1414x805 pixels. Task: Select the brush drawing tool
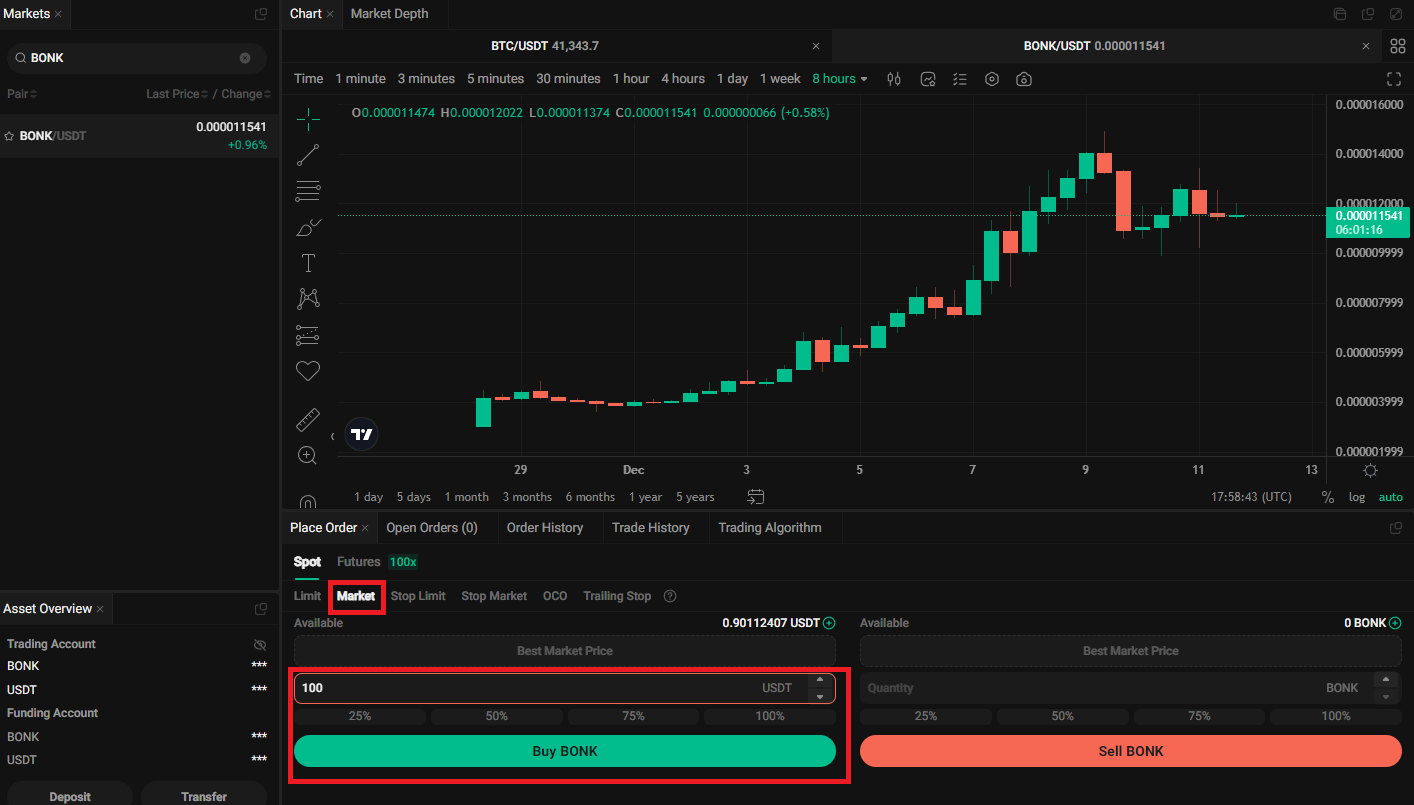(308, 227)
